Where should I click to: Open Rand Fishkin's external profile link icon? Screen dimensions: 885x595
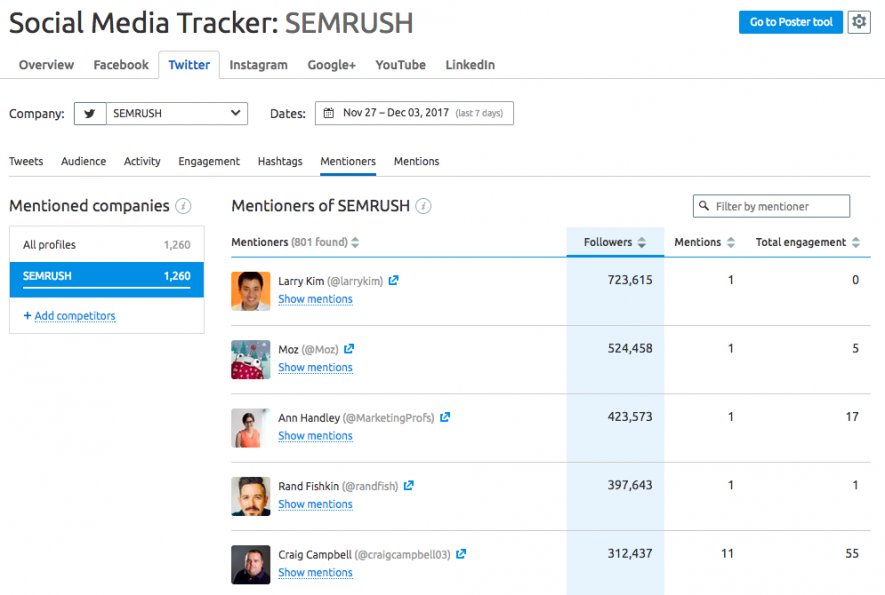tap(409, 485)
